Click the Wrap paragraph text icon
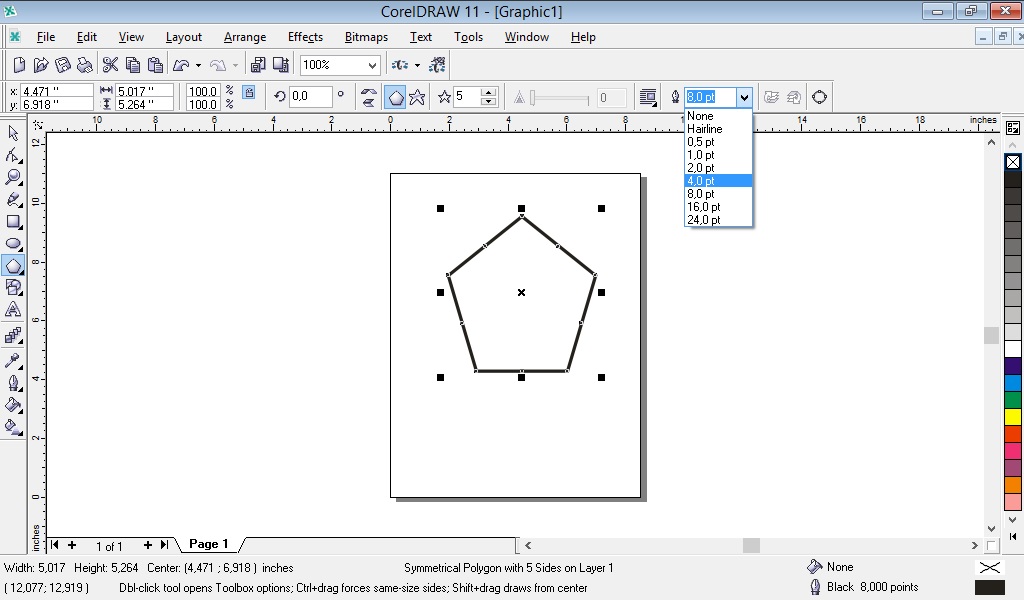The height and width of the screenshot is (600, 1024). (648, 97)
